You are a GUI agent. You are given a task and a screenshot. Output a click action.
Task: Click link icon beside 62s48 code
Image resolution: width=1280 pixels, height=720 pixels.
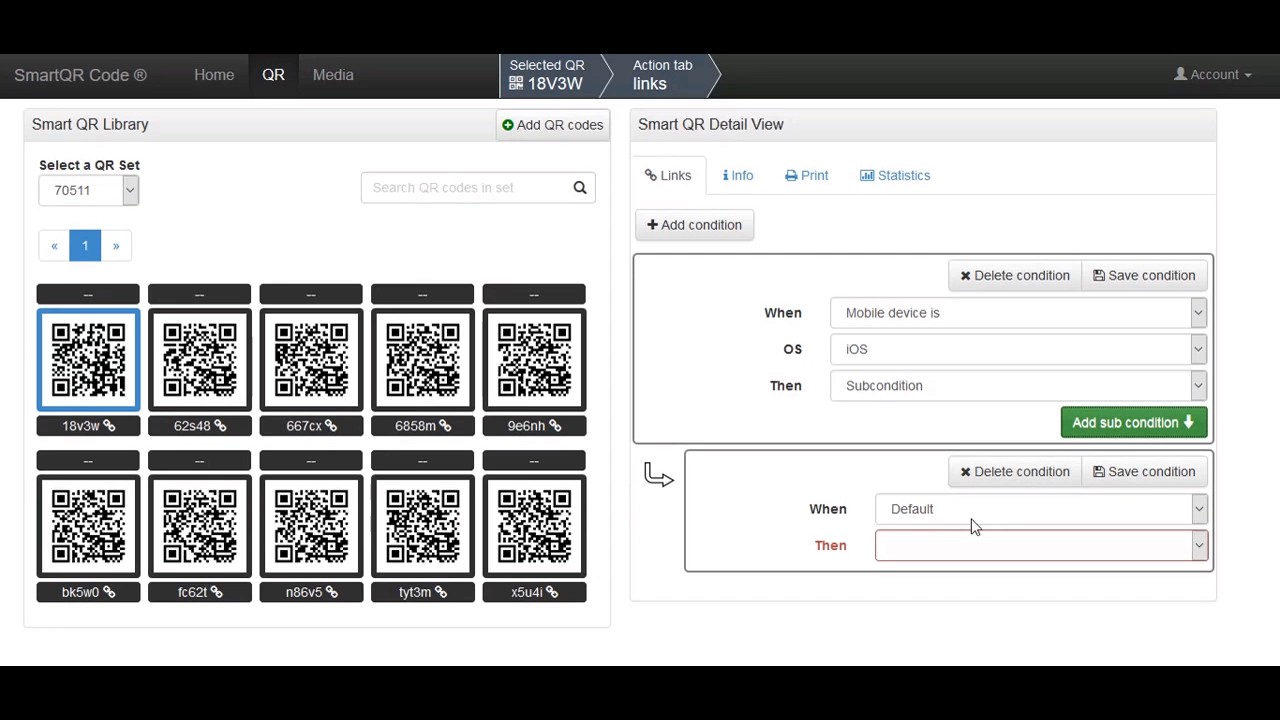point(220,426)
